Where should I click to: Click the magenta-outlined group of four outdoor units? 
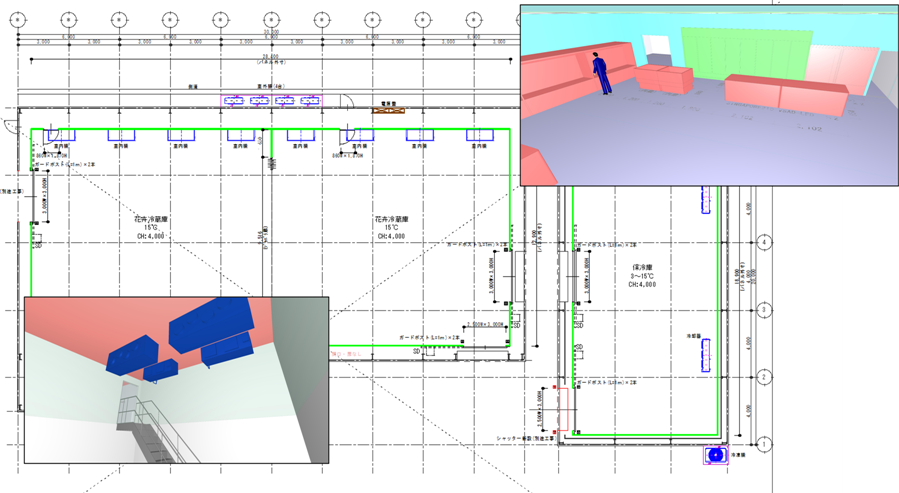point(272,101)
